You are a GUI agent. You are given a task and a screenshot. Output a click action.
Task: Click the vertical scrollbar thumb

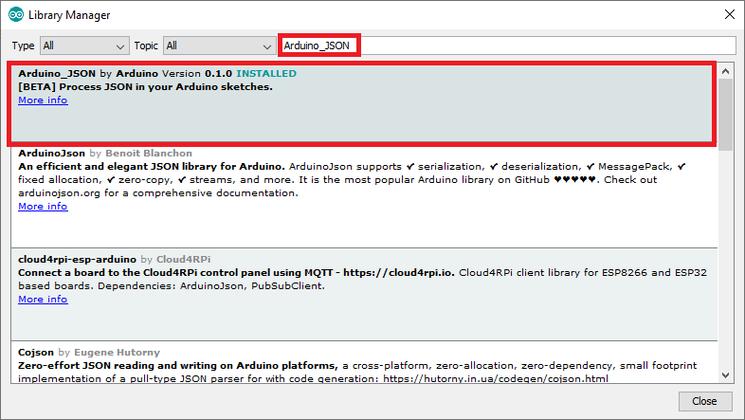click(725, 115)
